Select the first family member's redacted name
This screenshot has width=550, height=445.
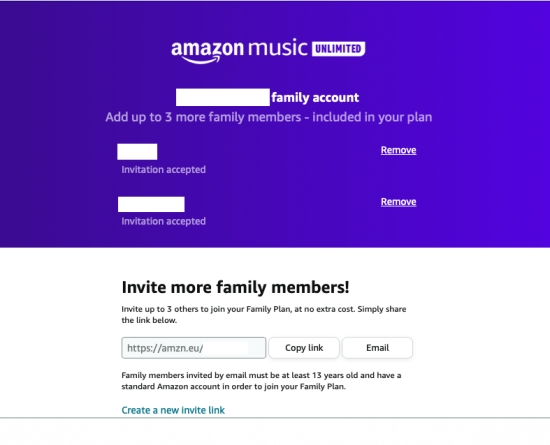click(x=137, y=151)
